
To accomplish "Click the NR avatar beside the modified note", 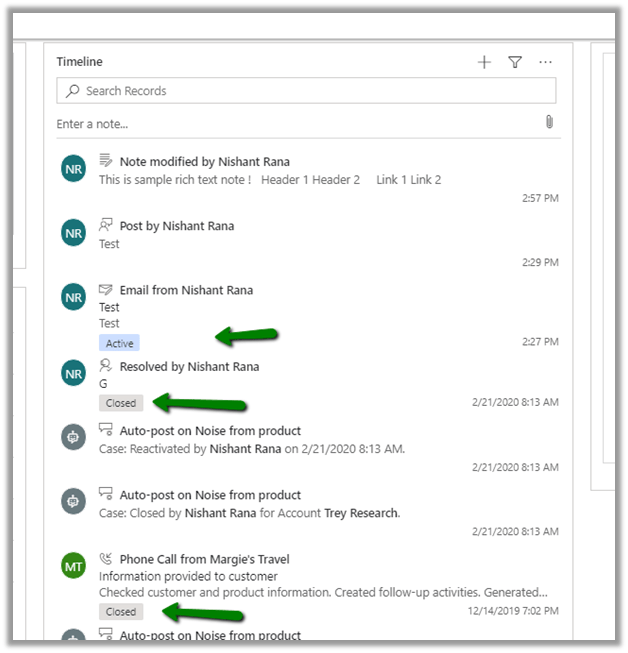I will point(73,169).
